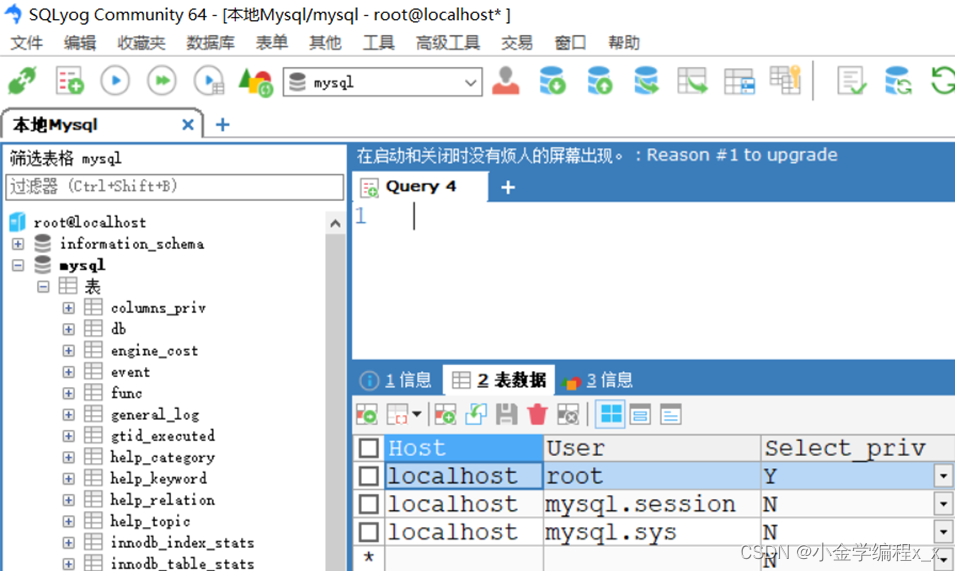Click the object browser scroll up arrow

[335, 223]
